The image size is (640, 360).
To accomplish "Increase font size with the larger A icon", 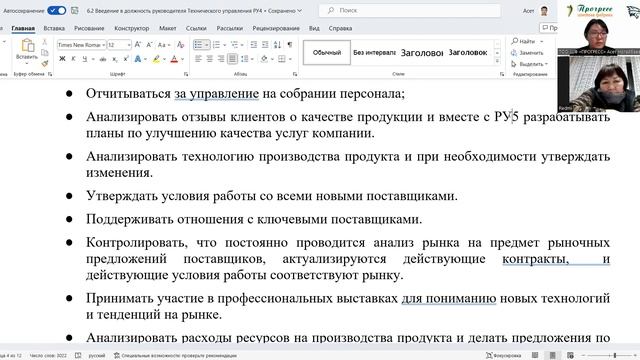I will tap(138, 44).
